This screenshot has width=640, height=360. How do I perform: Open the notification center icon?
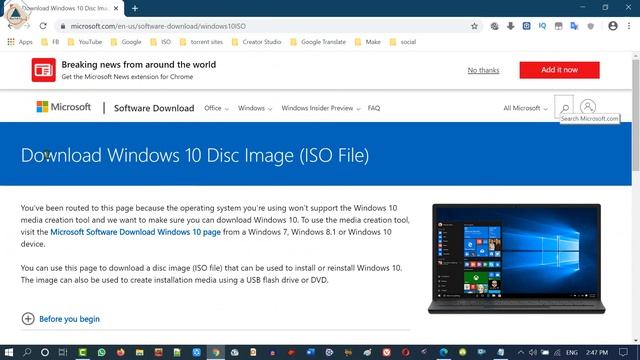[x=623, y=352]
